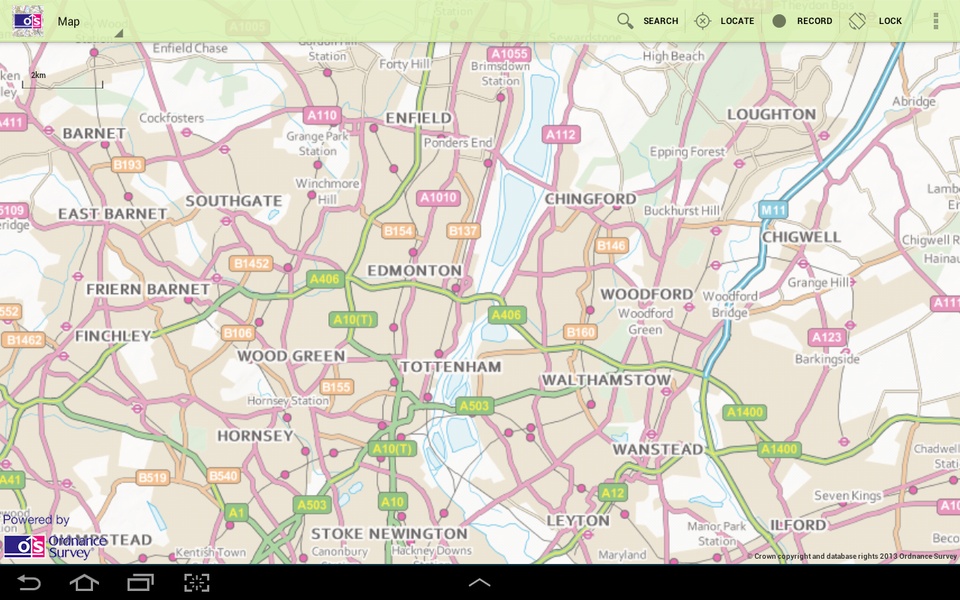Click the M11 motorway sign
The image size is (960, 600).
[x=773, y=210]
